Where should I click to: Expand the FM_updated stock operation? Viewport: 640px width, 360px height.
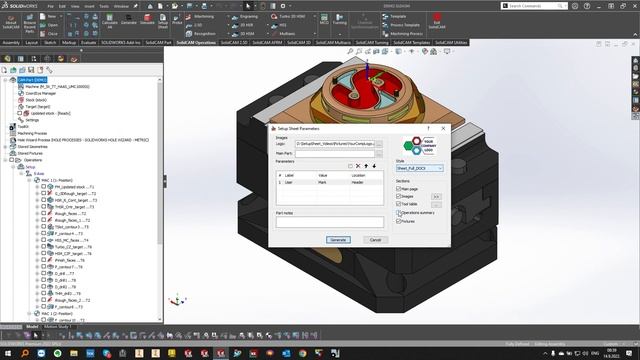pyautogui.click(x=37, y=187)
